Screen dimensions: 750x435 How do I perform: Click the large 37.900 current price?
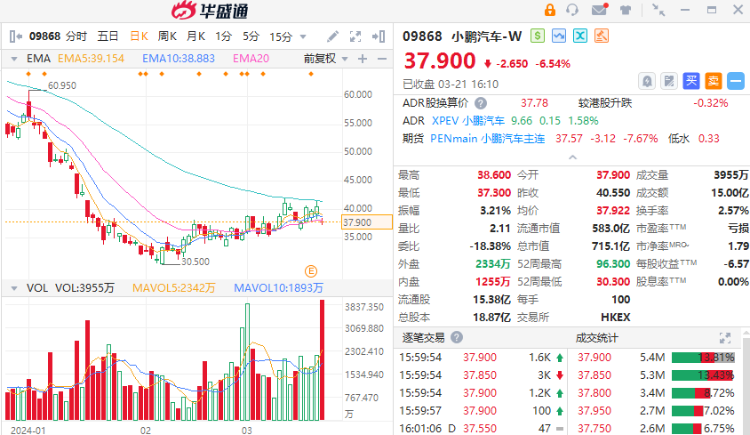tap(440, 61)
